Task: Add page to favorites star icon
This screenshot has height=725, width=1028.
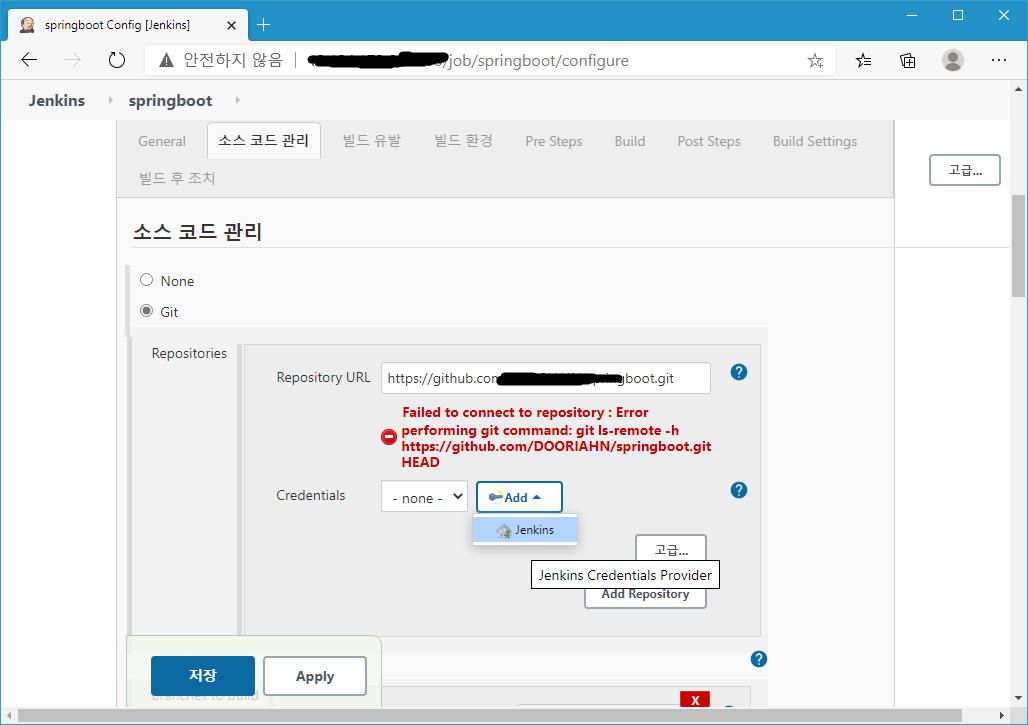Action: (x=815, y=61)
